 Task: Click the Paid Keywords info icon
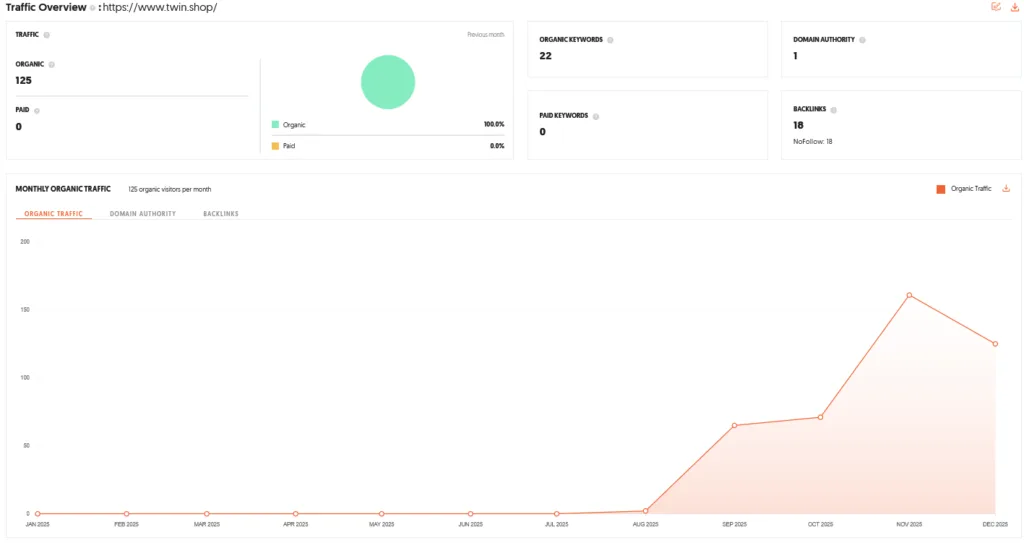click(x=596, y=116)
